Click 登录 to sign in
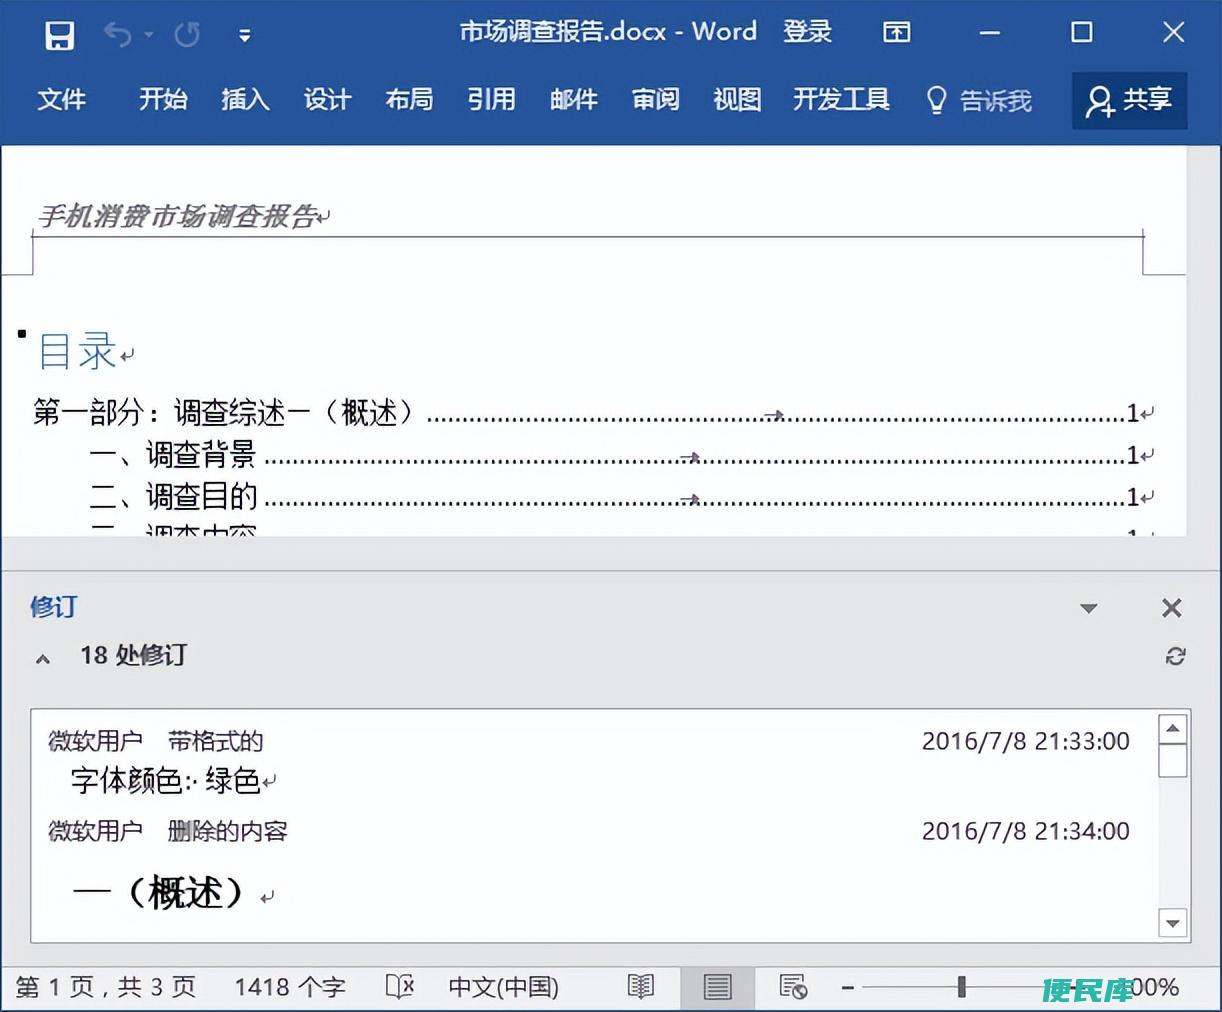Image resolution: width=1222 pixels, height=1012 pixels. (x=808, y=32)
